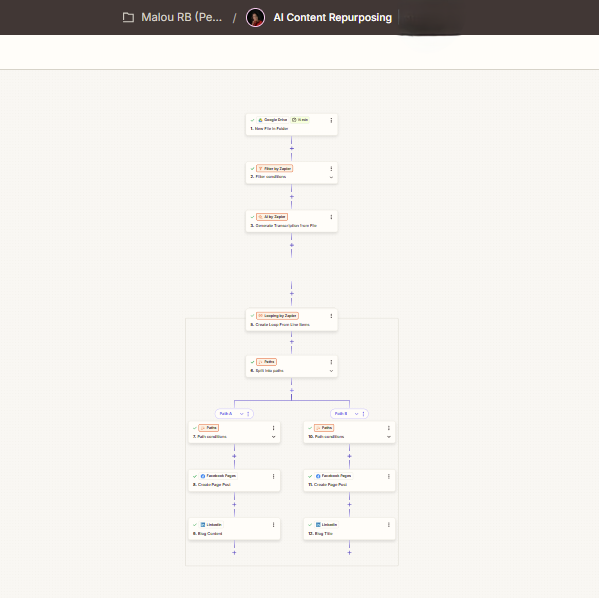Open menu for step 9 Blog Content
Image resolution: width=599 pixels, height=598 pixels.
click(274, 525)
